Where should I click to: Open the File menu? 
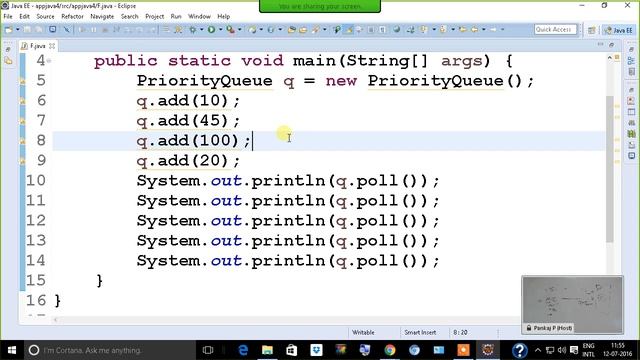[8, 16]
